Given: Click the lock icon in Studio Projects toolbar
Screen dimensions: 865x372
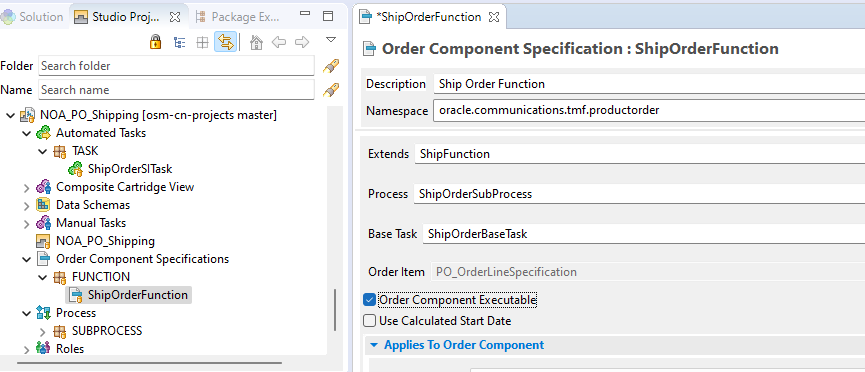Looking at the screenshot, I should pos(156,42).
